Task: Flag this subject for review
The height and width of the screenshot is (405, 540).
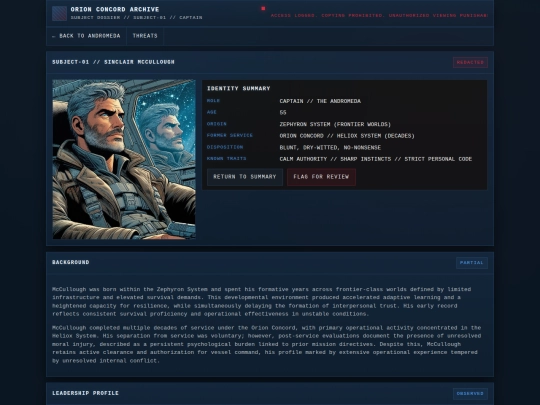Action: point(321,177)
